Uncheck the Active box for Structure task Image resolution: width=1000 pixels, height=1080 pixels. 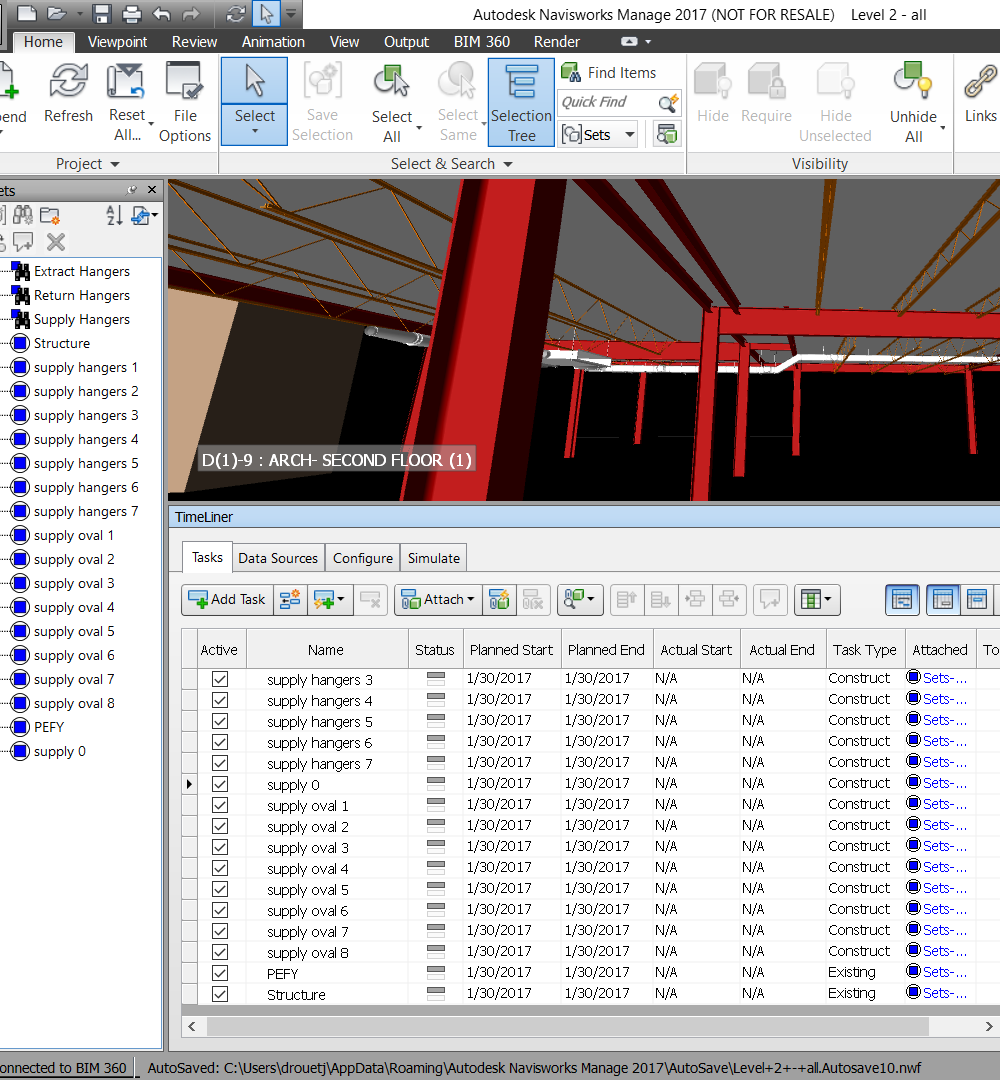(x=219, y=993)
